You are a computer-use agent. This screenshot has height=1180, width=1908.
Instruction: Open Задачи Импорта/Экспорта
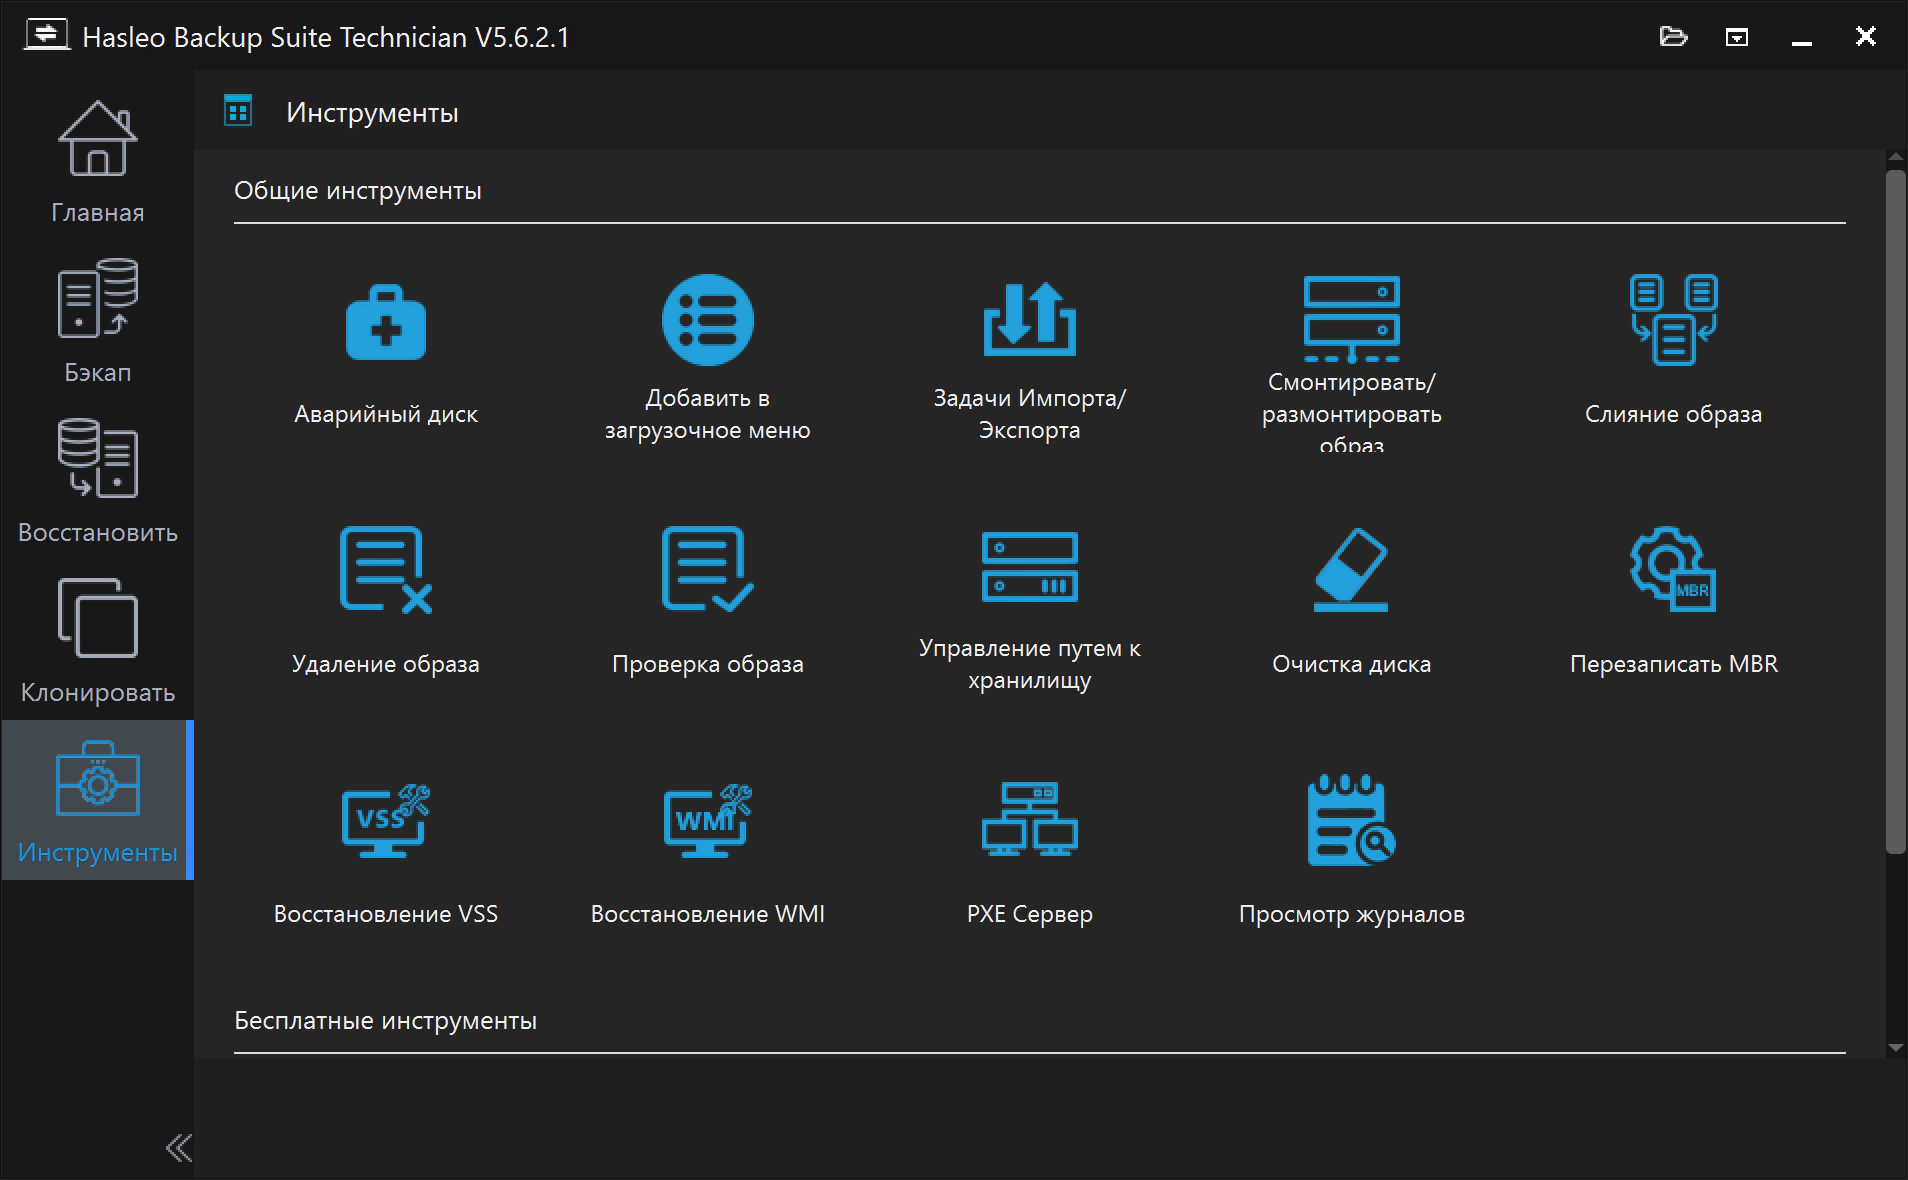pos(1029,321)
